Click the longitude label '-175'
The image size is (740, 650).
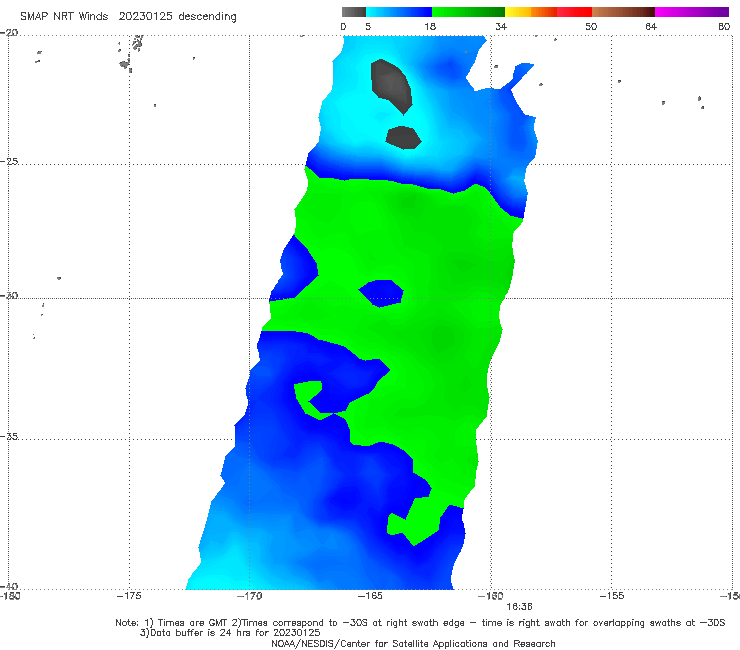point(129,596)
